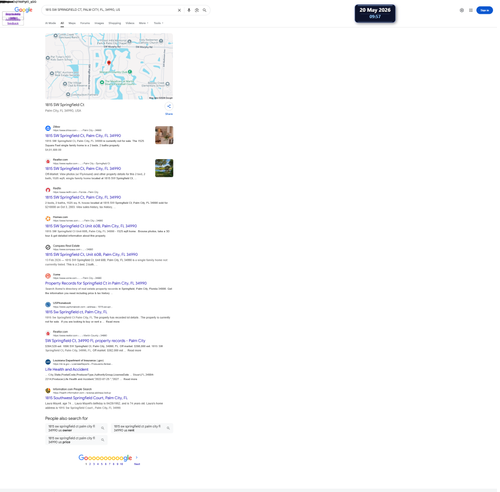Click the Redfin result favicon
This screenshot has height=492, width=500.
pos(48,190)
